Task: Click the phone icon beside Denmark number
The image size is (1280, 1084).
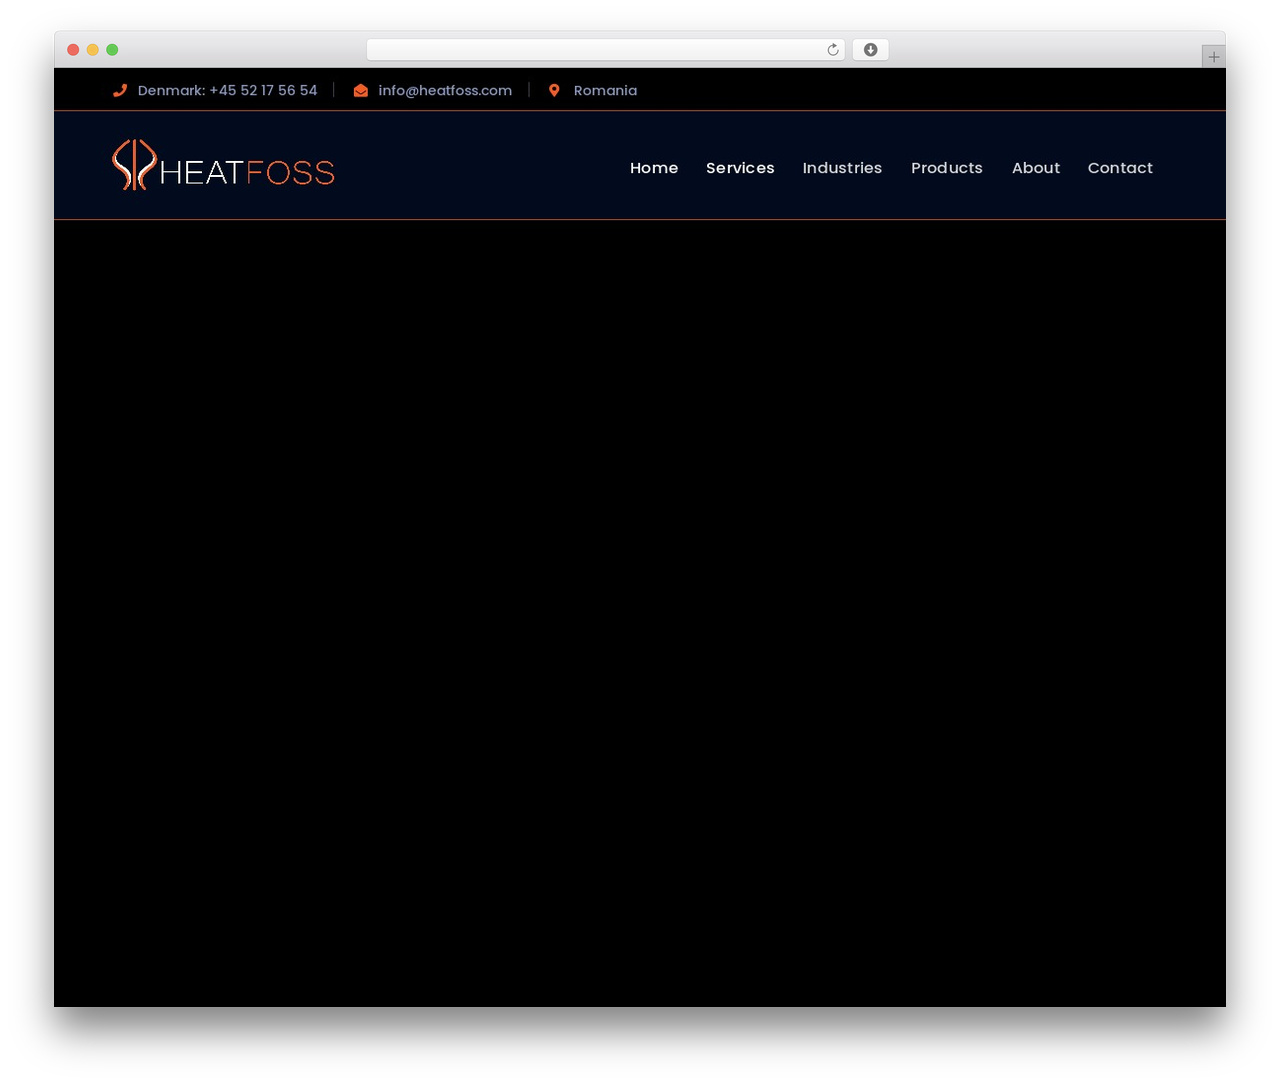Action: (x=120, y=90)
